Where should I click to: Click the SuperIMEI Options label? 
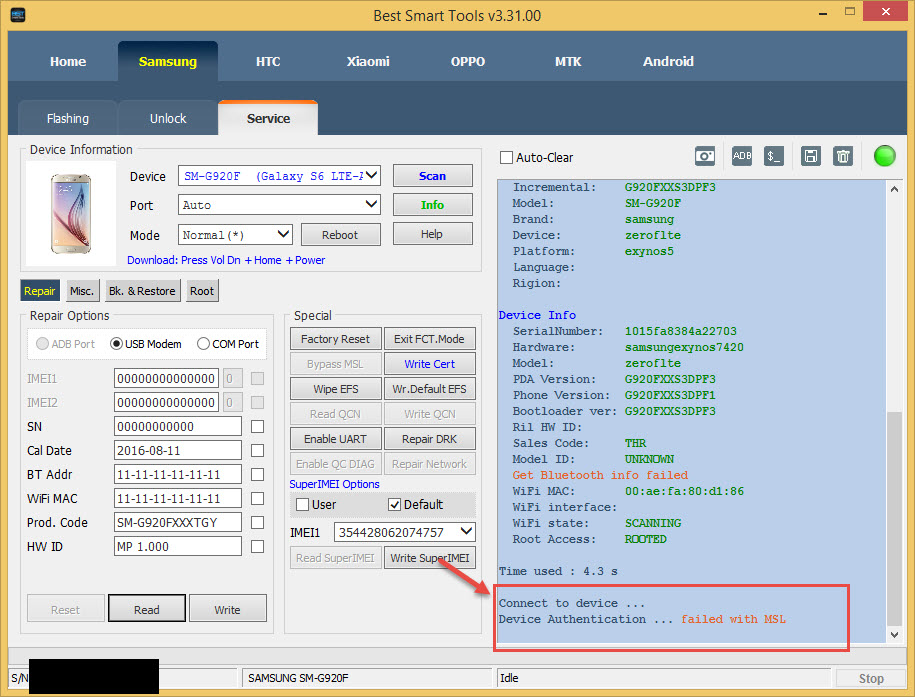pyautogui.click(x=334, y=484)
